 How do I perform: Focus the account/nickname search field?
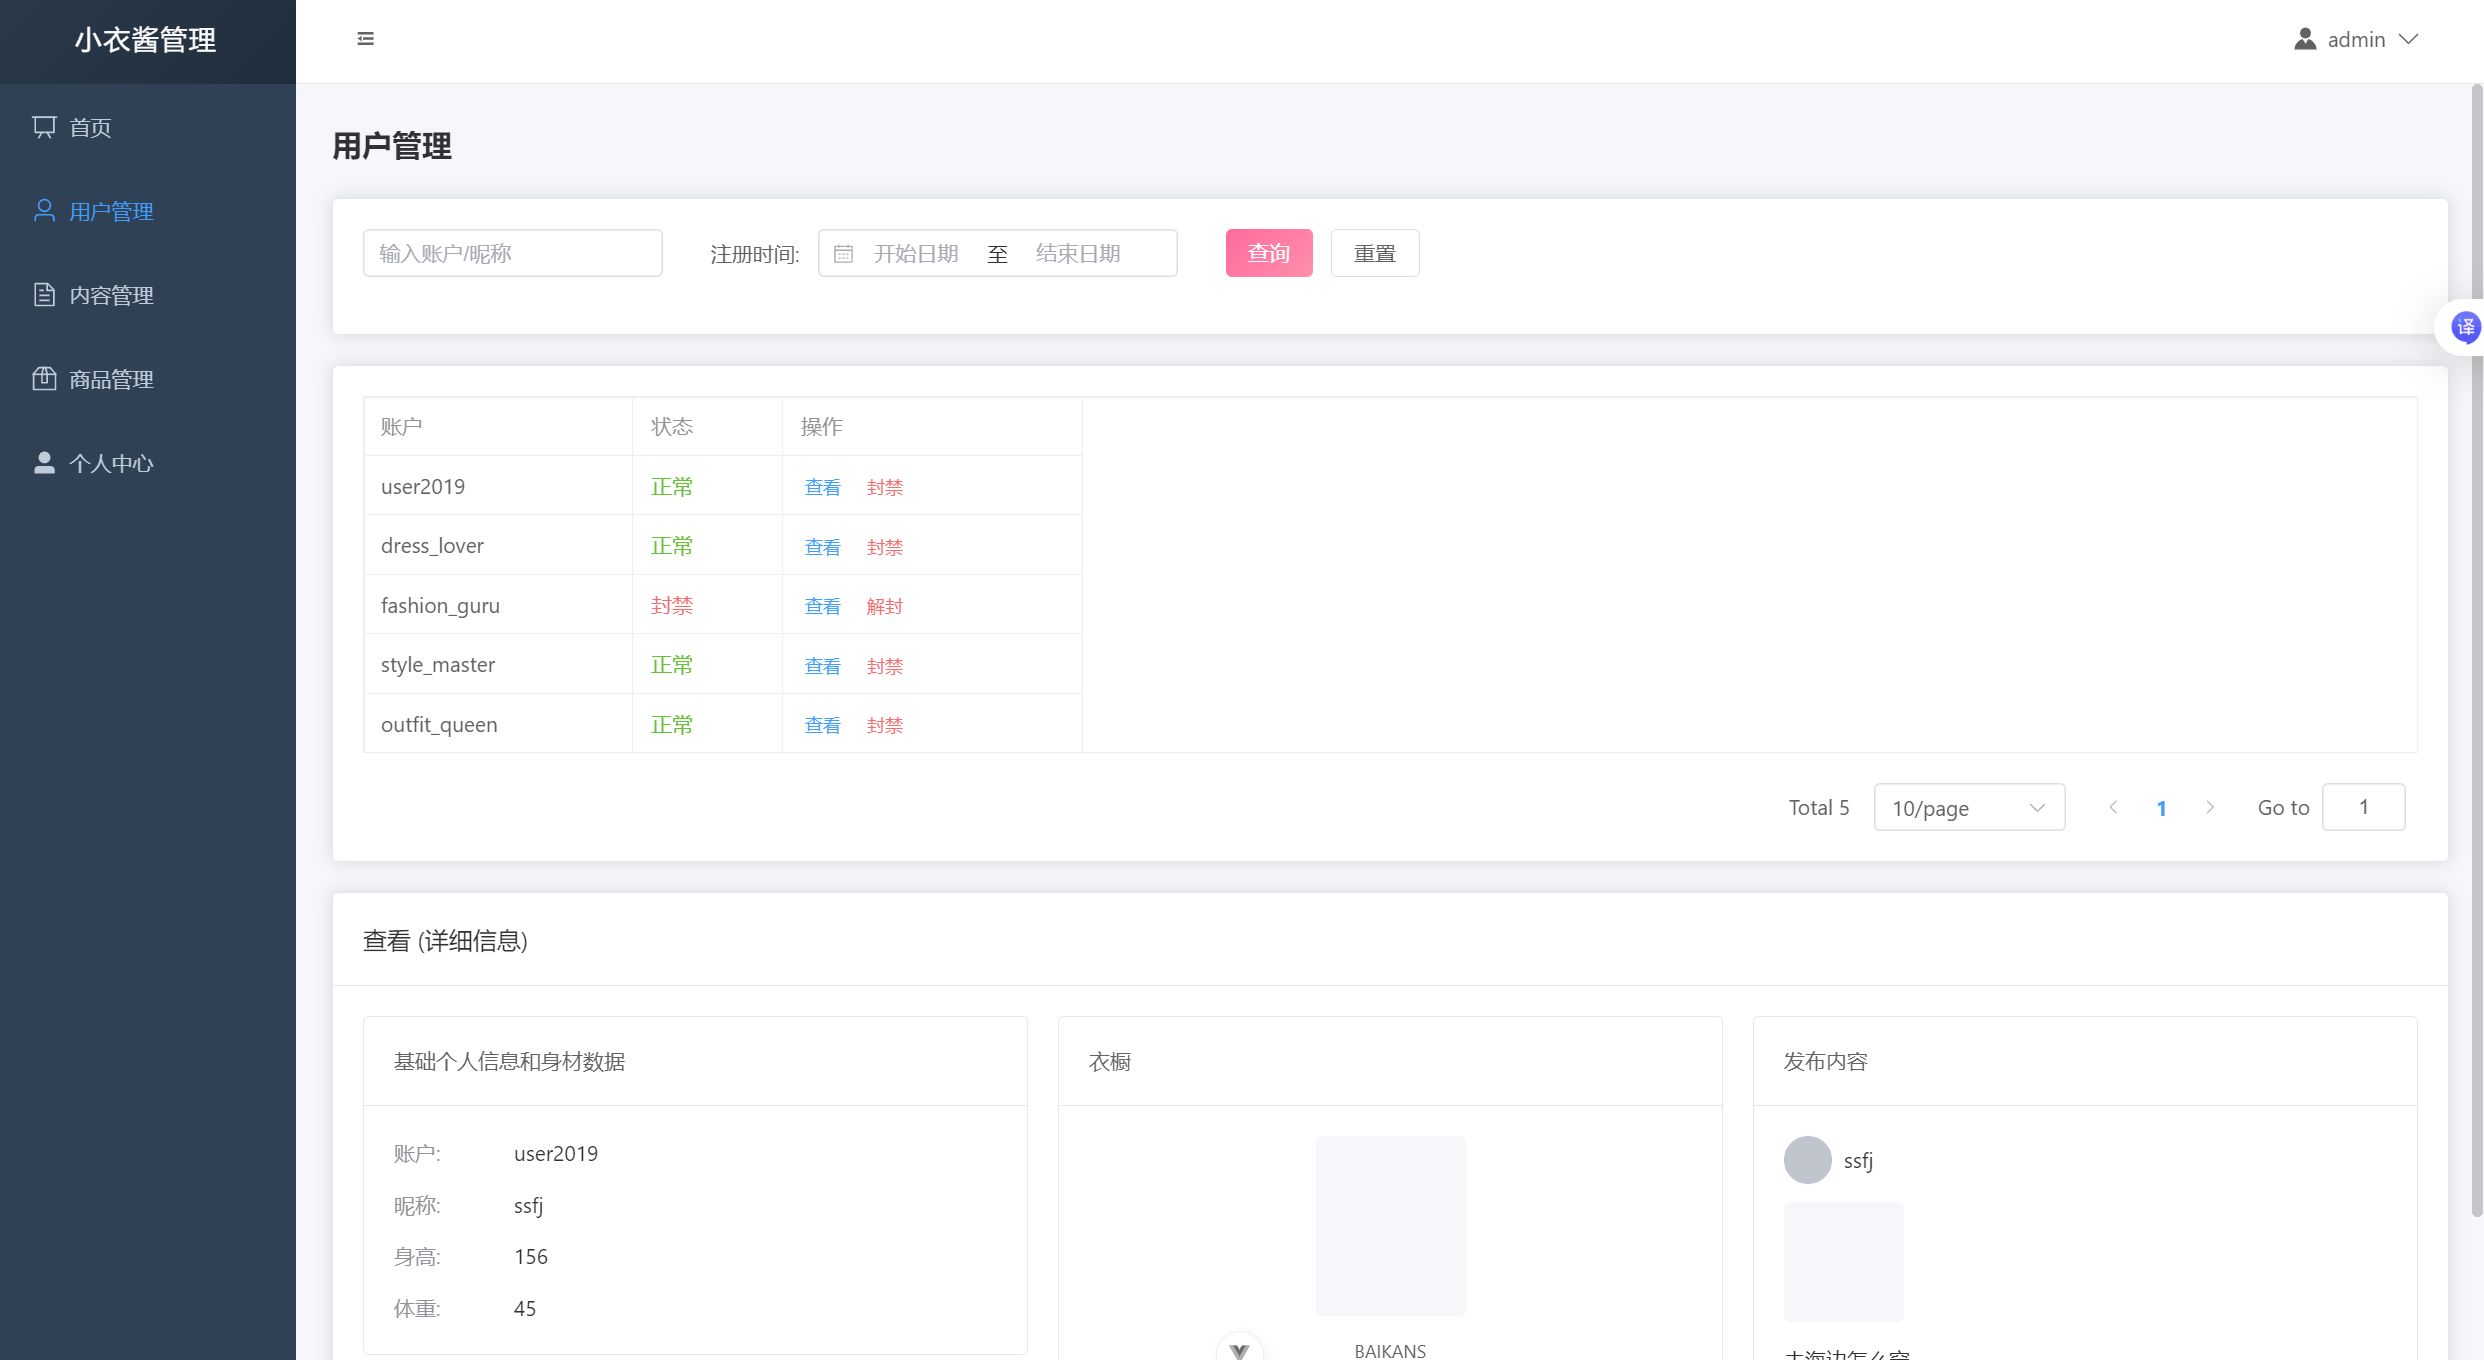512,253
